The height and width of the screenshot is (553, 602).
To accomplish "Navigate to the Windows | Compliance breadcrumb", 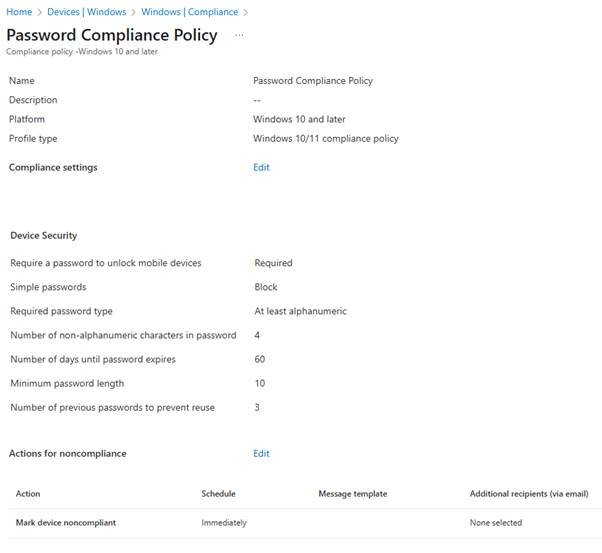I will coord(190,12).
